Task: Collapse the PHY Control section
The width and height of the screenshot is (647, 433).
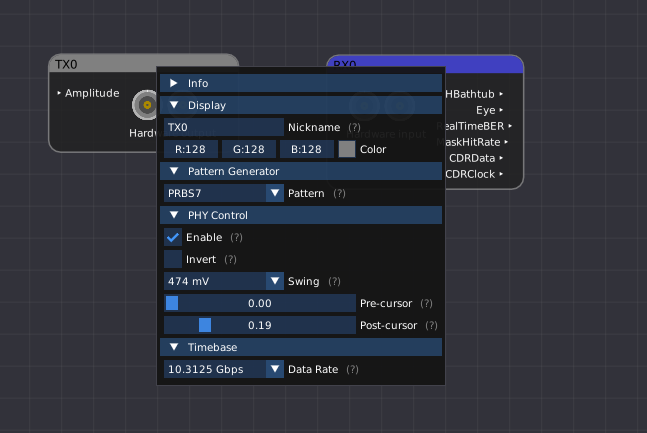Action: pos(301,215)
